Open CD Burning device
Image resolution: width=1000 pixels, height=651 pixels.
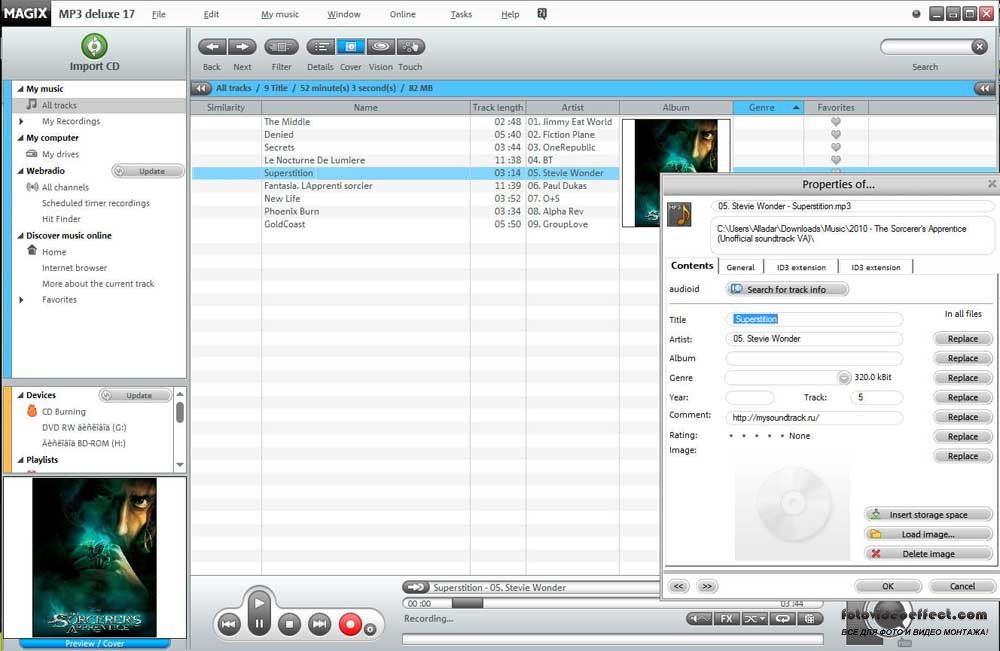(63, 412)
